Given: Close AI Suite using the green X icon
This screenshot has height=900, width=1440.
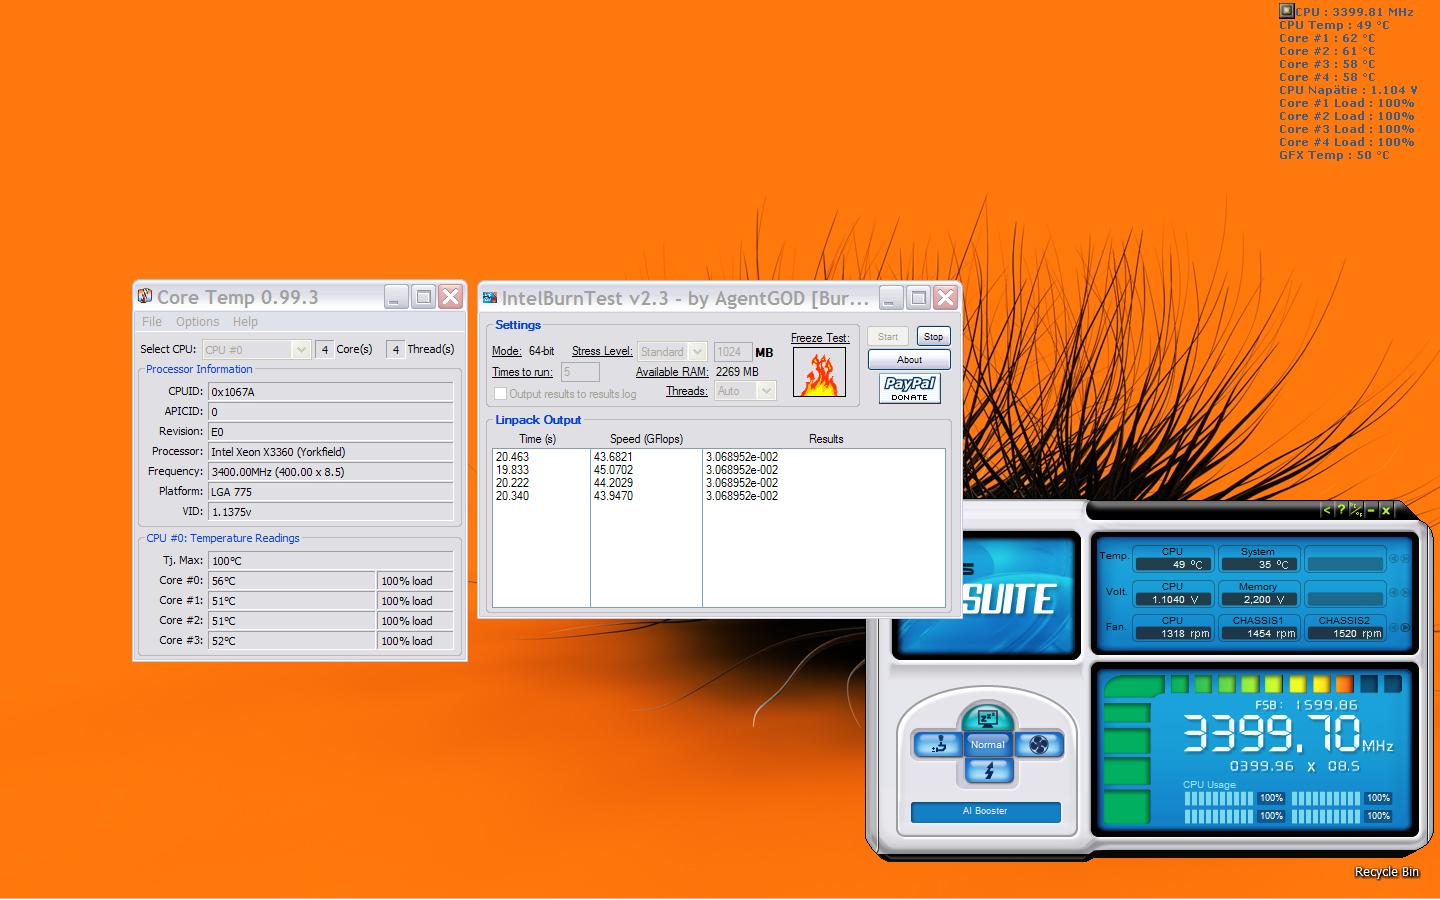Looking at the screenshot, I should pyautogui.click(x=1386, y=511).
